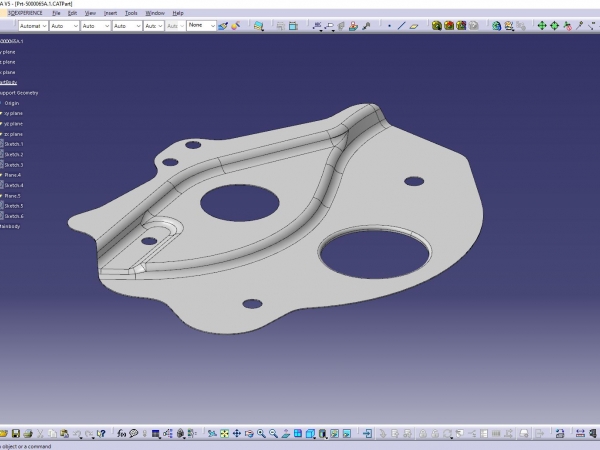Click the large lower-right circular cutout
The height and width of the screenshot is (450, 600).
(374, 253)
